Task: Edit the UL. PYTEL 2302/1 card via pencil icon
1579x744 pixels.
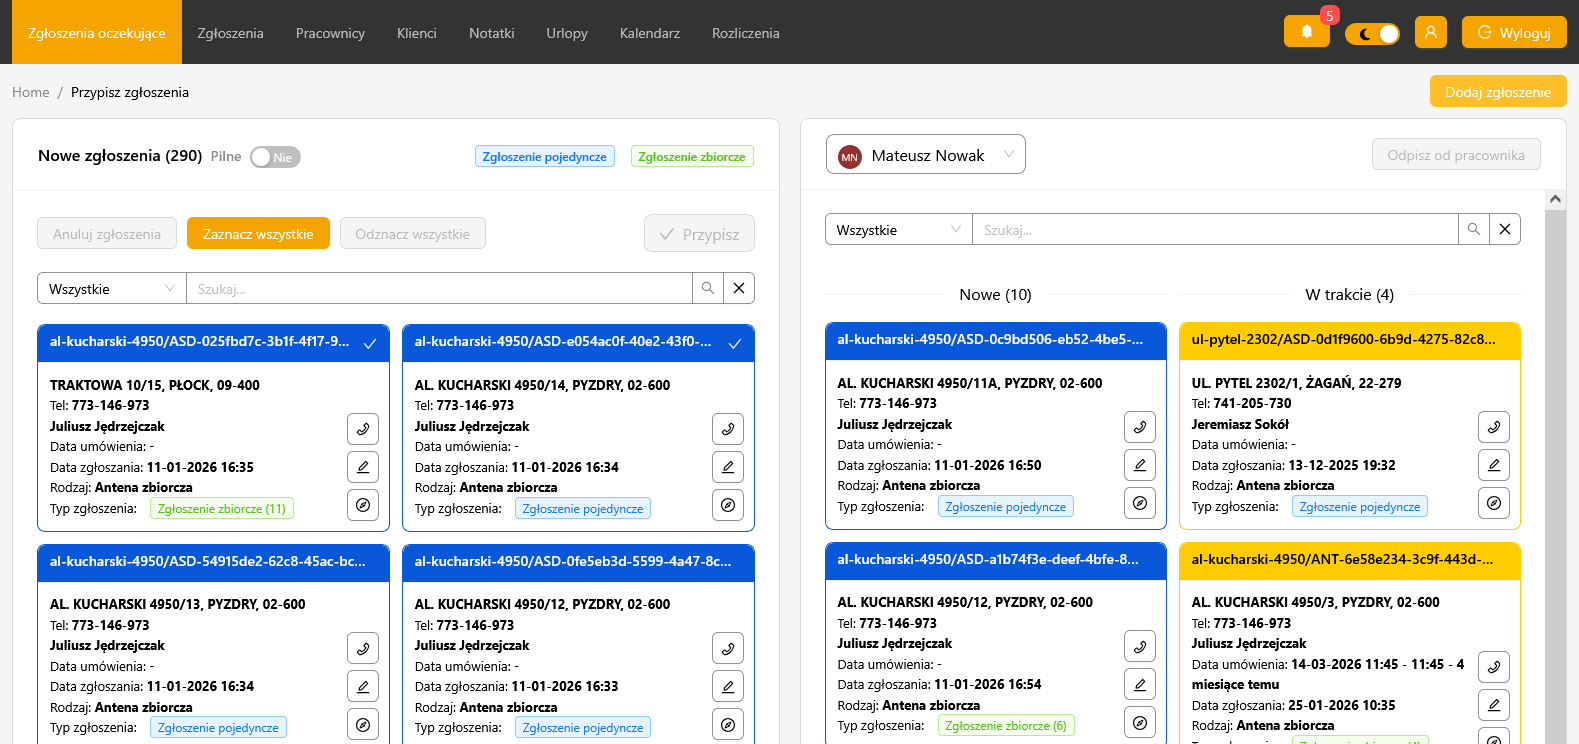Action: (x=1494, y=465)
